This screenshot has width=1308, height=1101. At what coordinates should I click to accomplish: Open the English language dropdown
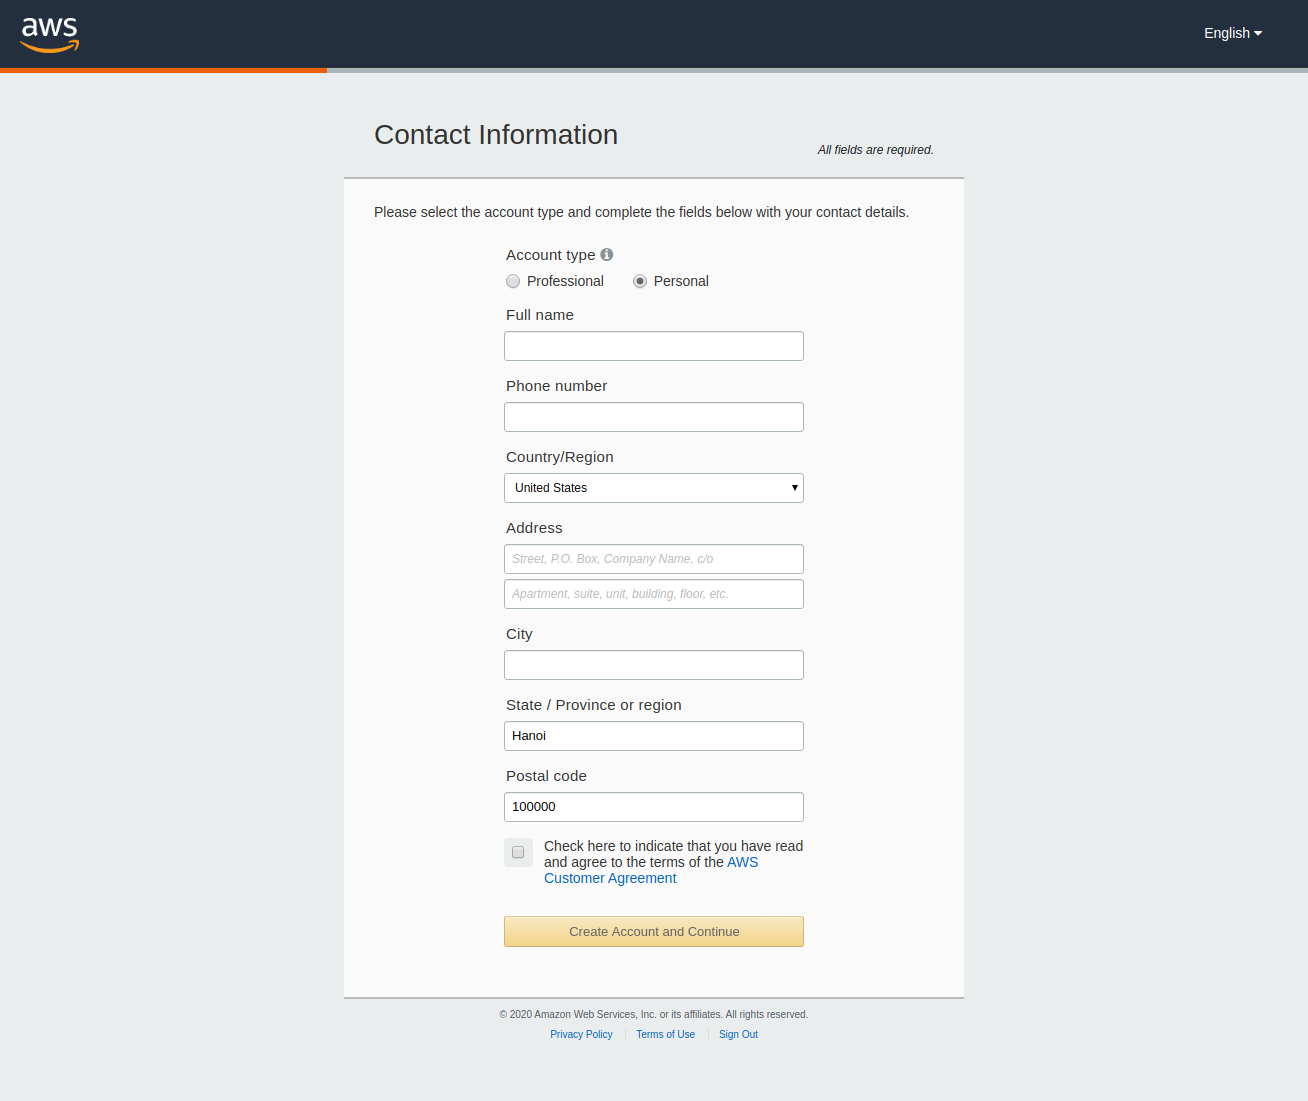point(1232,33)
